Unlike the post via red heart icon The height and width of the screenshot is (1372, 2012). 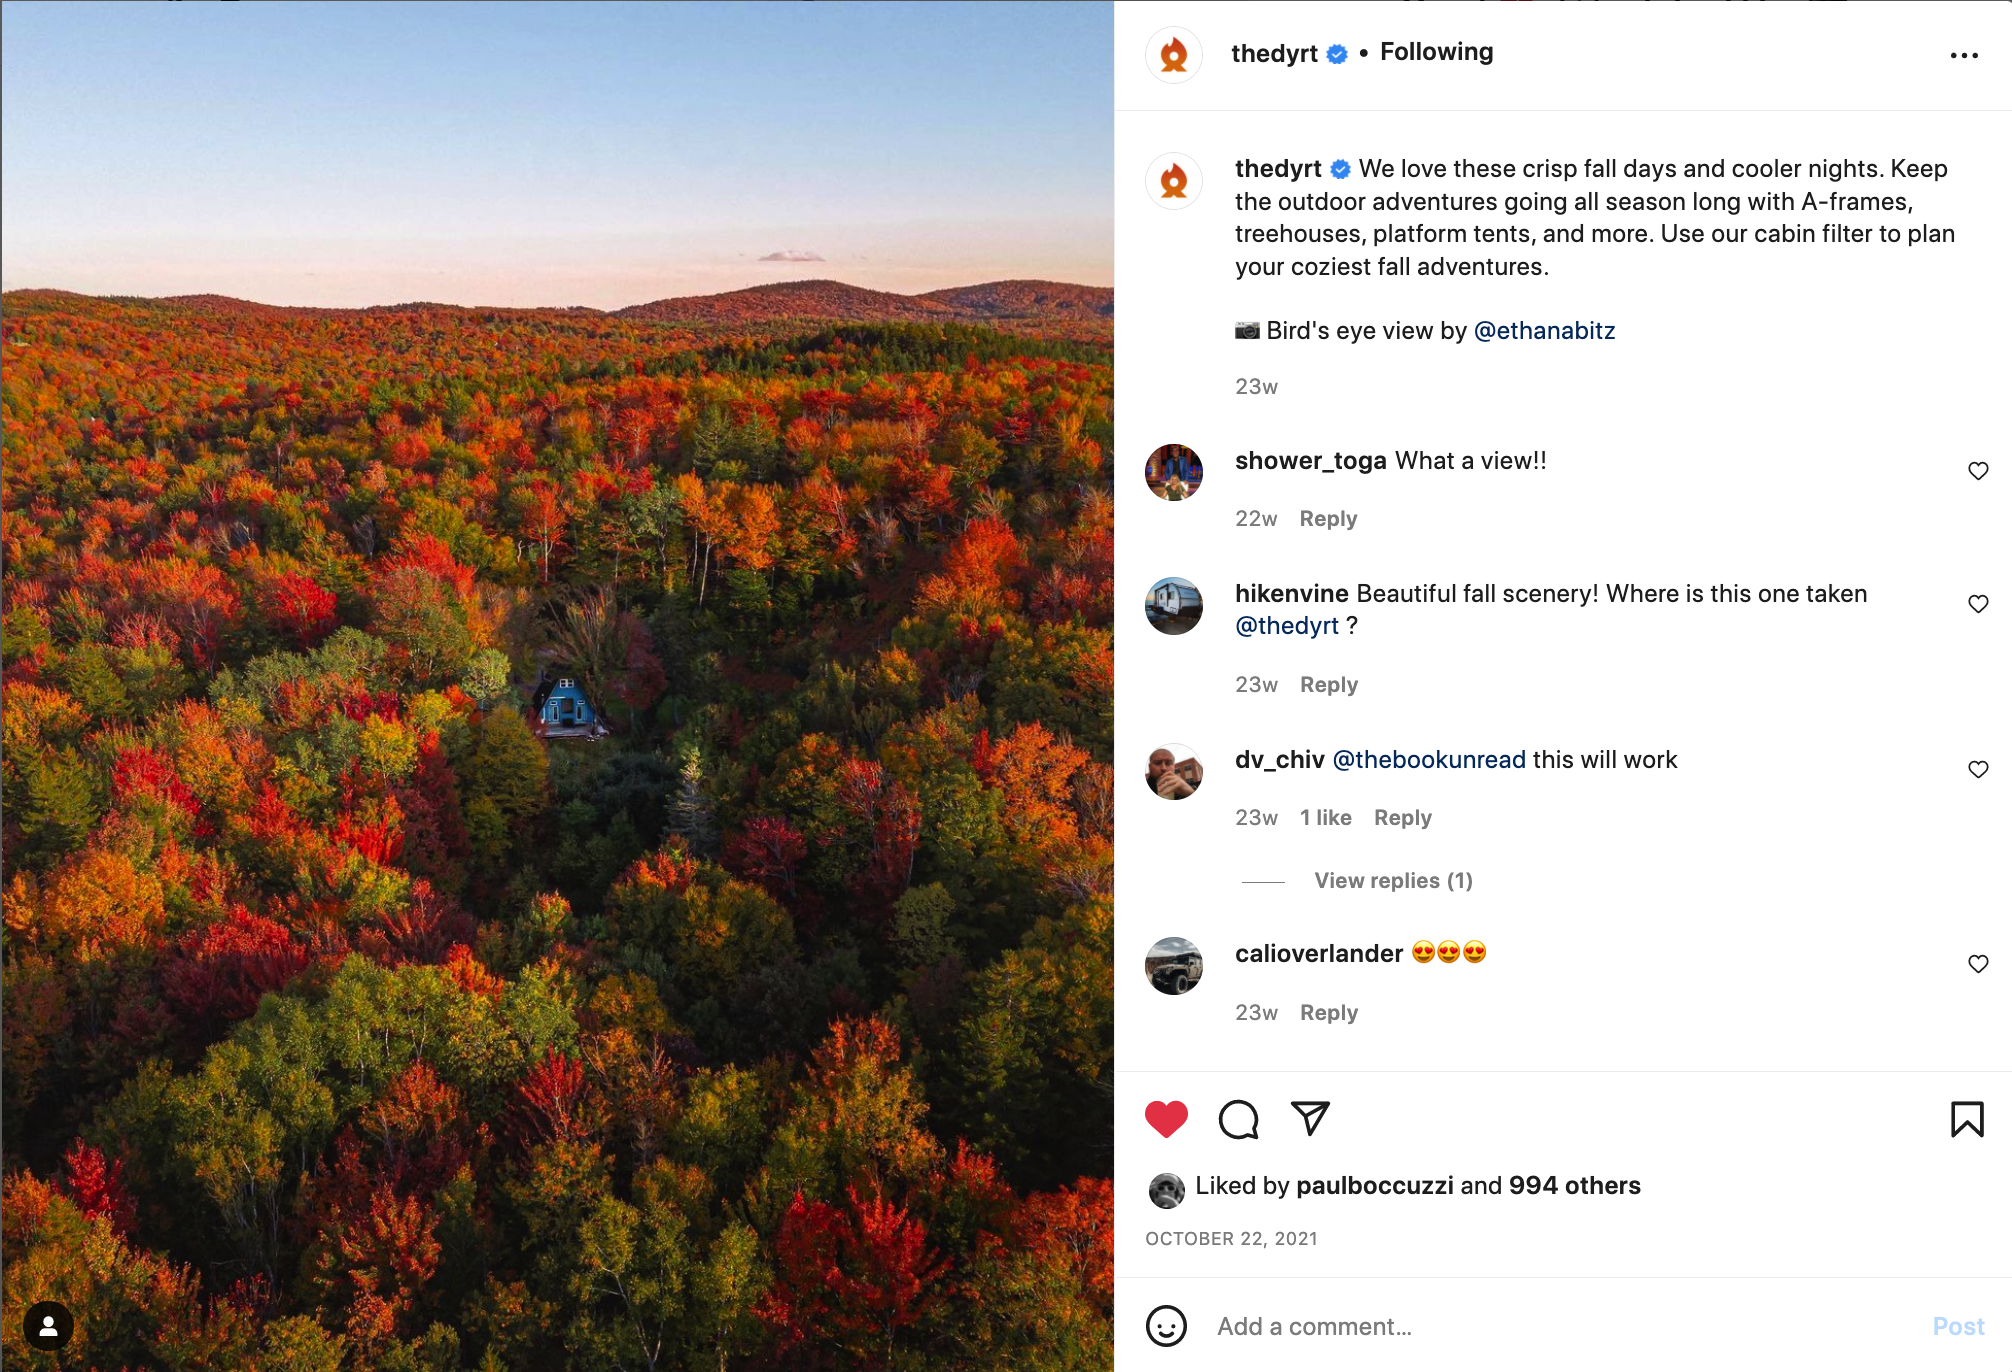(1166, 1119)
